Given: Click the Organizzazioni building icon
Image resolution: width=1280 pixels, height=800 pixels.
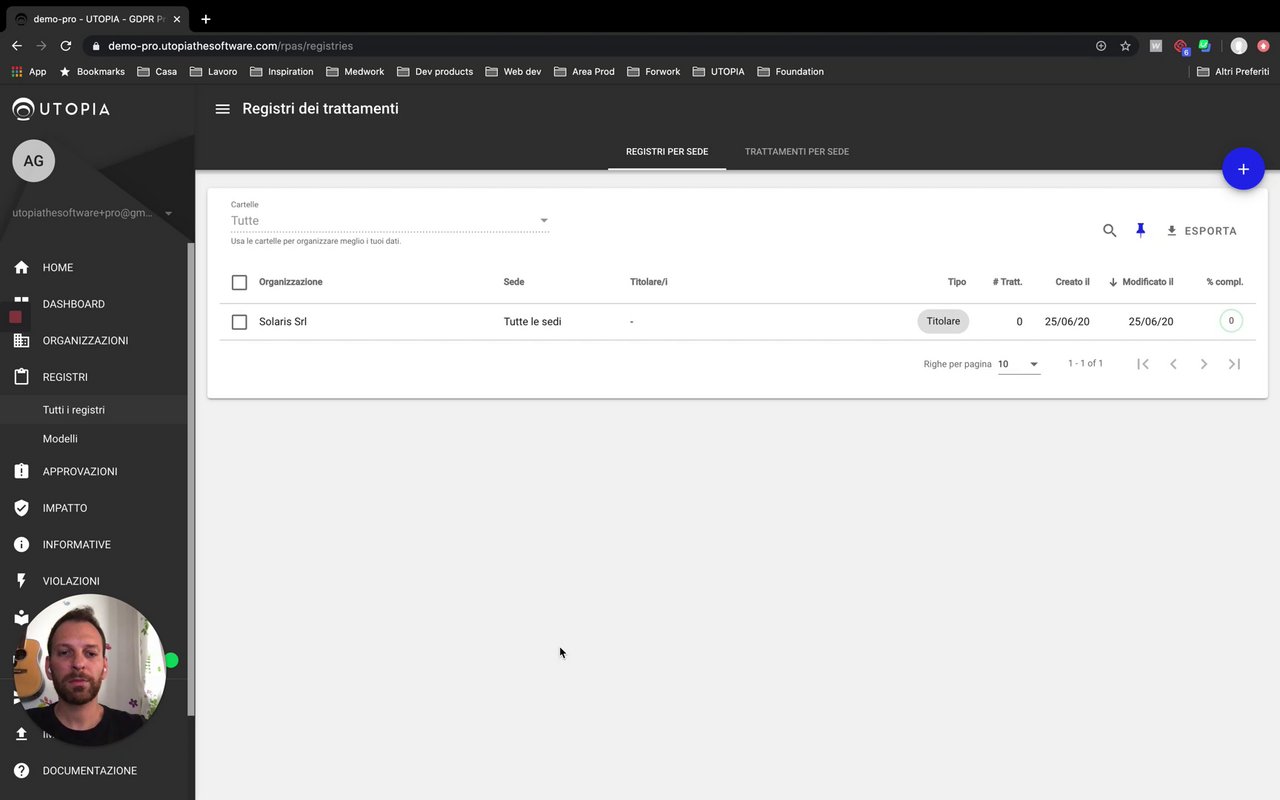Looking at the screenshot, I should pyautogui.click(x=21, y=341).
